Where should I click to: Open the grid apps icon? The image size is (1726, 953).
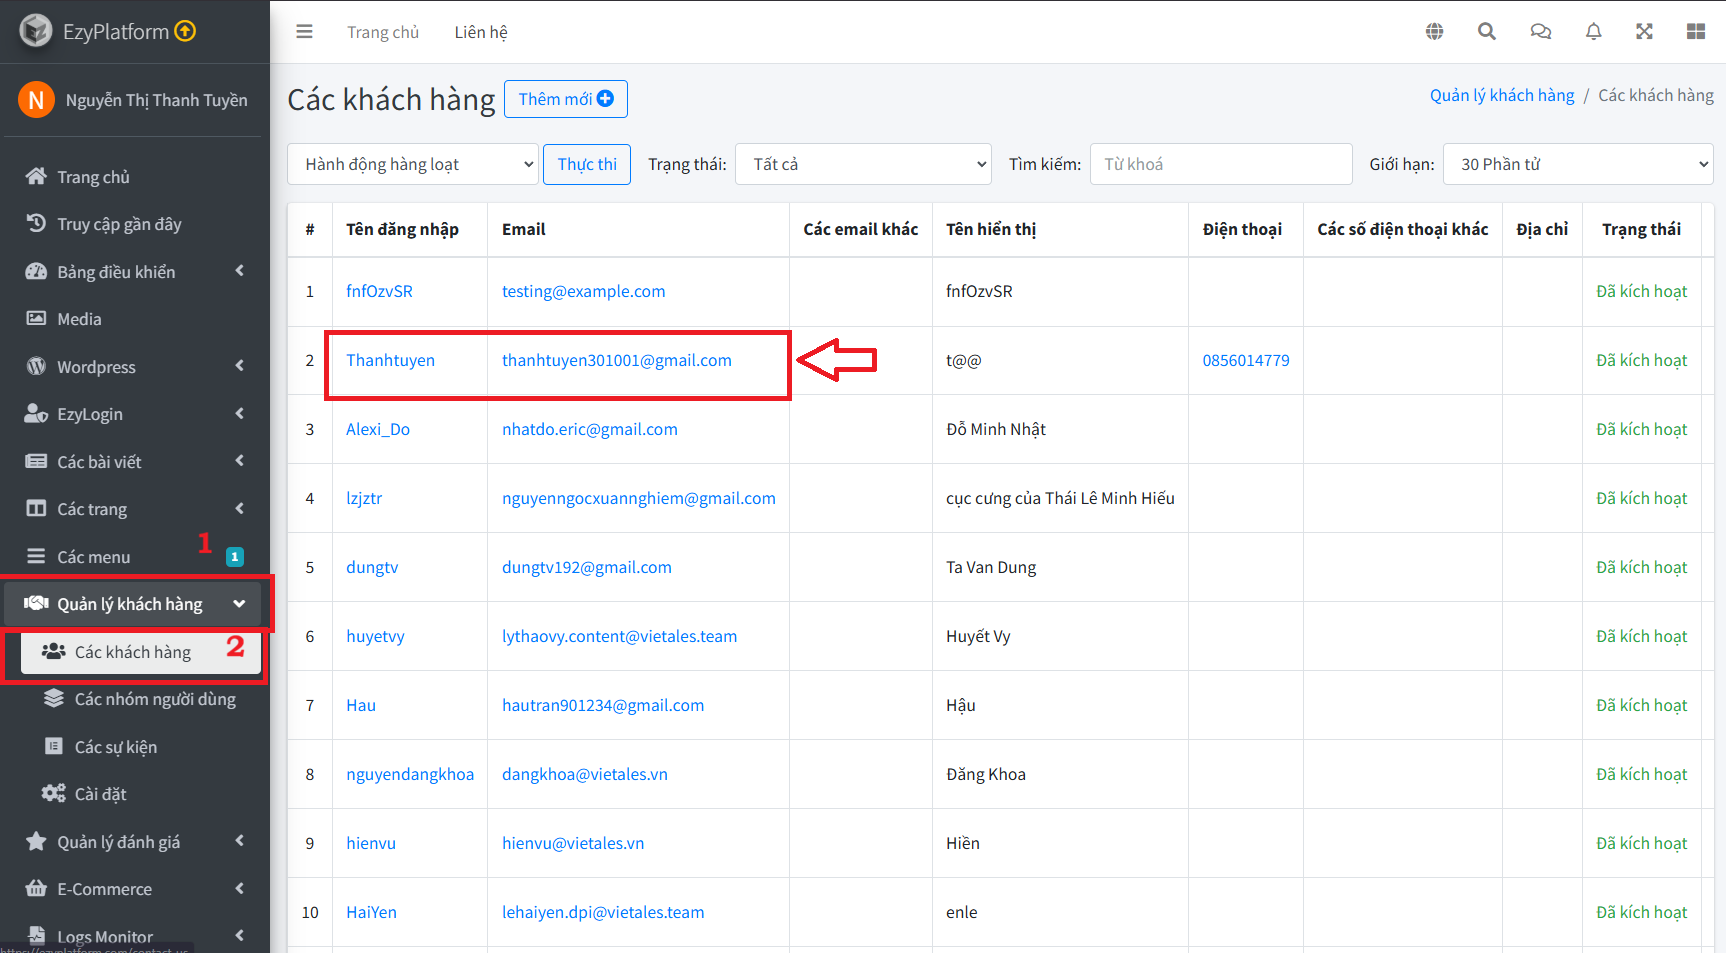[1696, 32]
